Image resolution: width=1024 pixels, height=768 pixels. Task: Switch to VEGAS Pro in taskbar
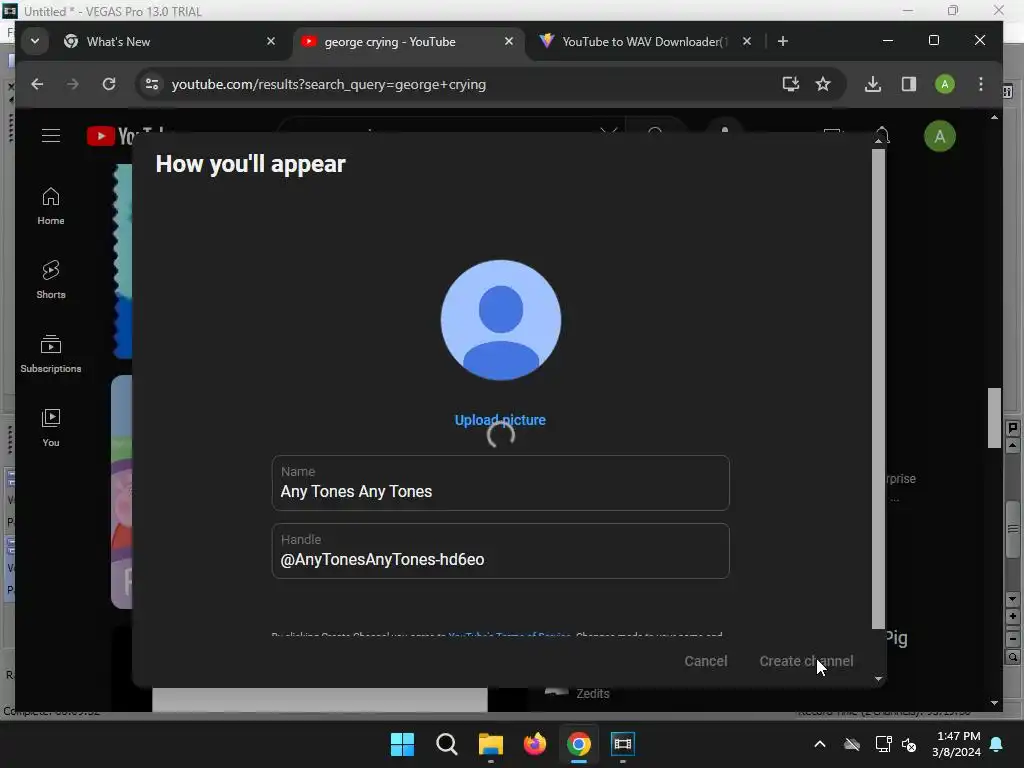tap(623, 744)
